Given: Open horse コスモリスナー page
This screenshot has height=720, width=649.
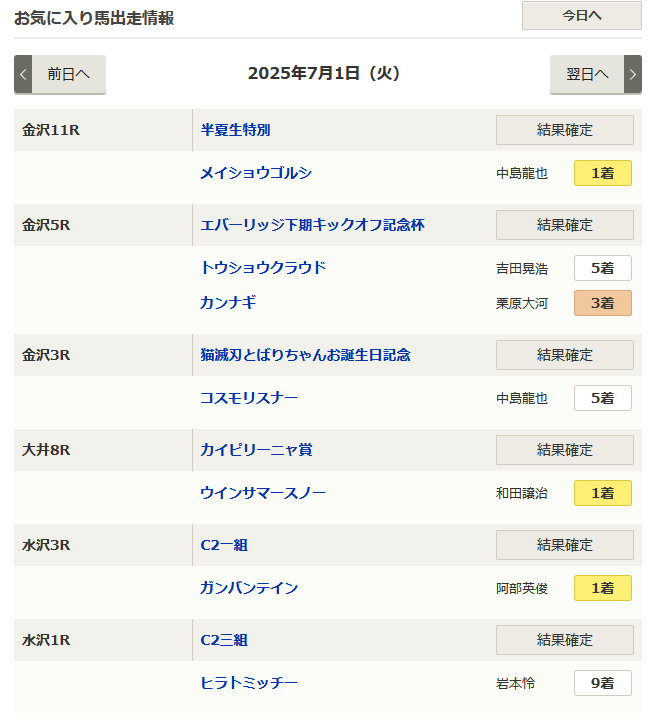Looking at the screenshot, I should coord(249,398).
